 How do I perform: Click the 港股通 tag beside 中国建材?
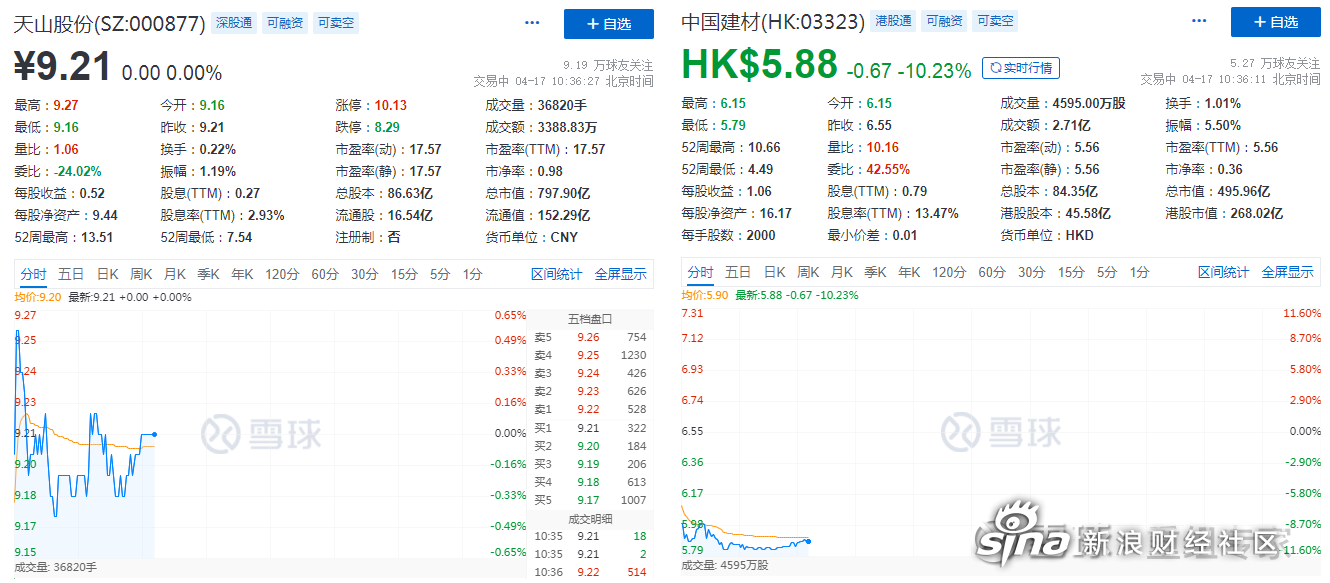click(893, 21)
